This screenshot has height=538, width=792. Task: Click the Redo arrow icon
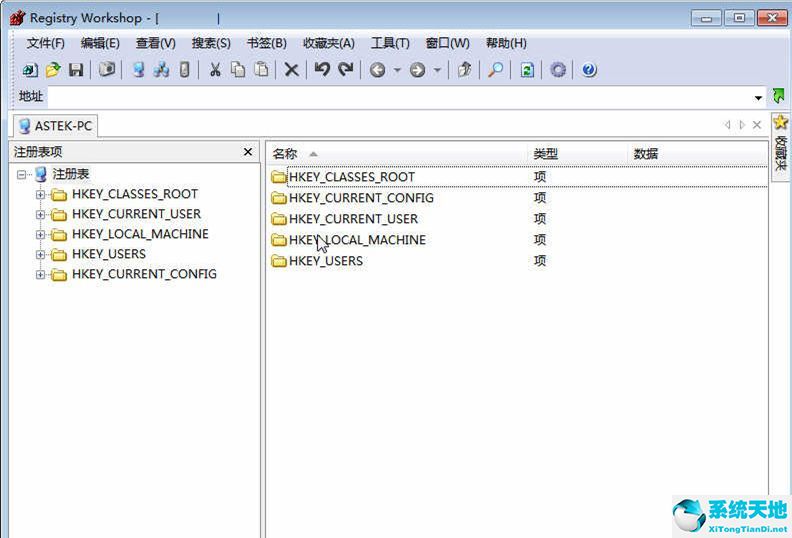346,70
